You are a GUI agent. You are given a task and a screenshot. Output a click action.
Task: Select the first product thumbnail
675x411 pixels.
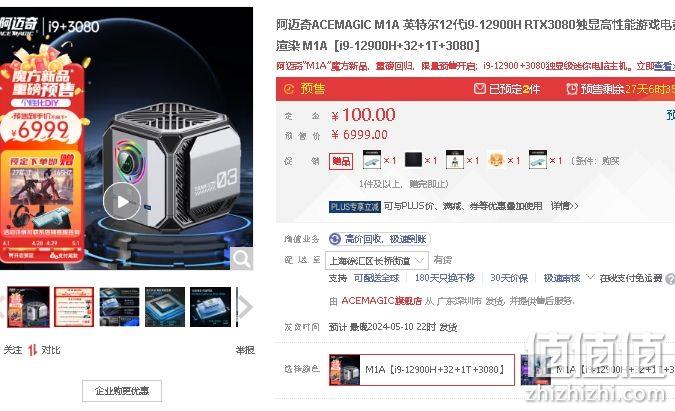coord(28,307)
